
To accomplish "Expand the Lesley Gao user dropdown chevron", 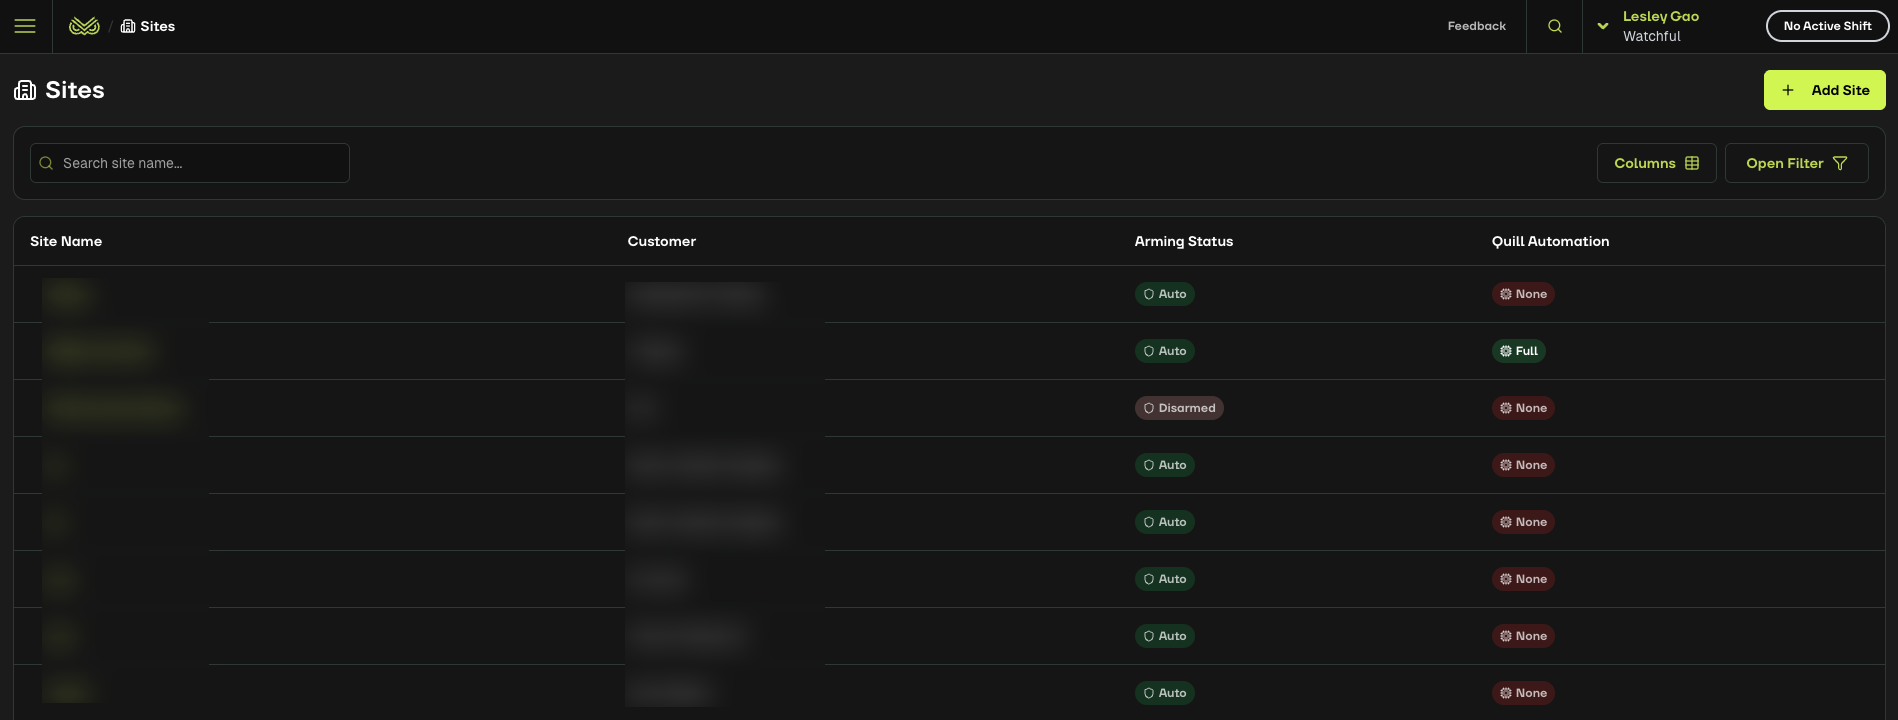I will 1603,26.
